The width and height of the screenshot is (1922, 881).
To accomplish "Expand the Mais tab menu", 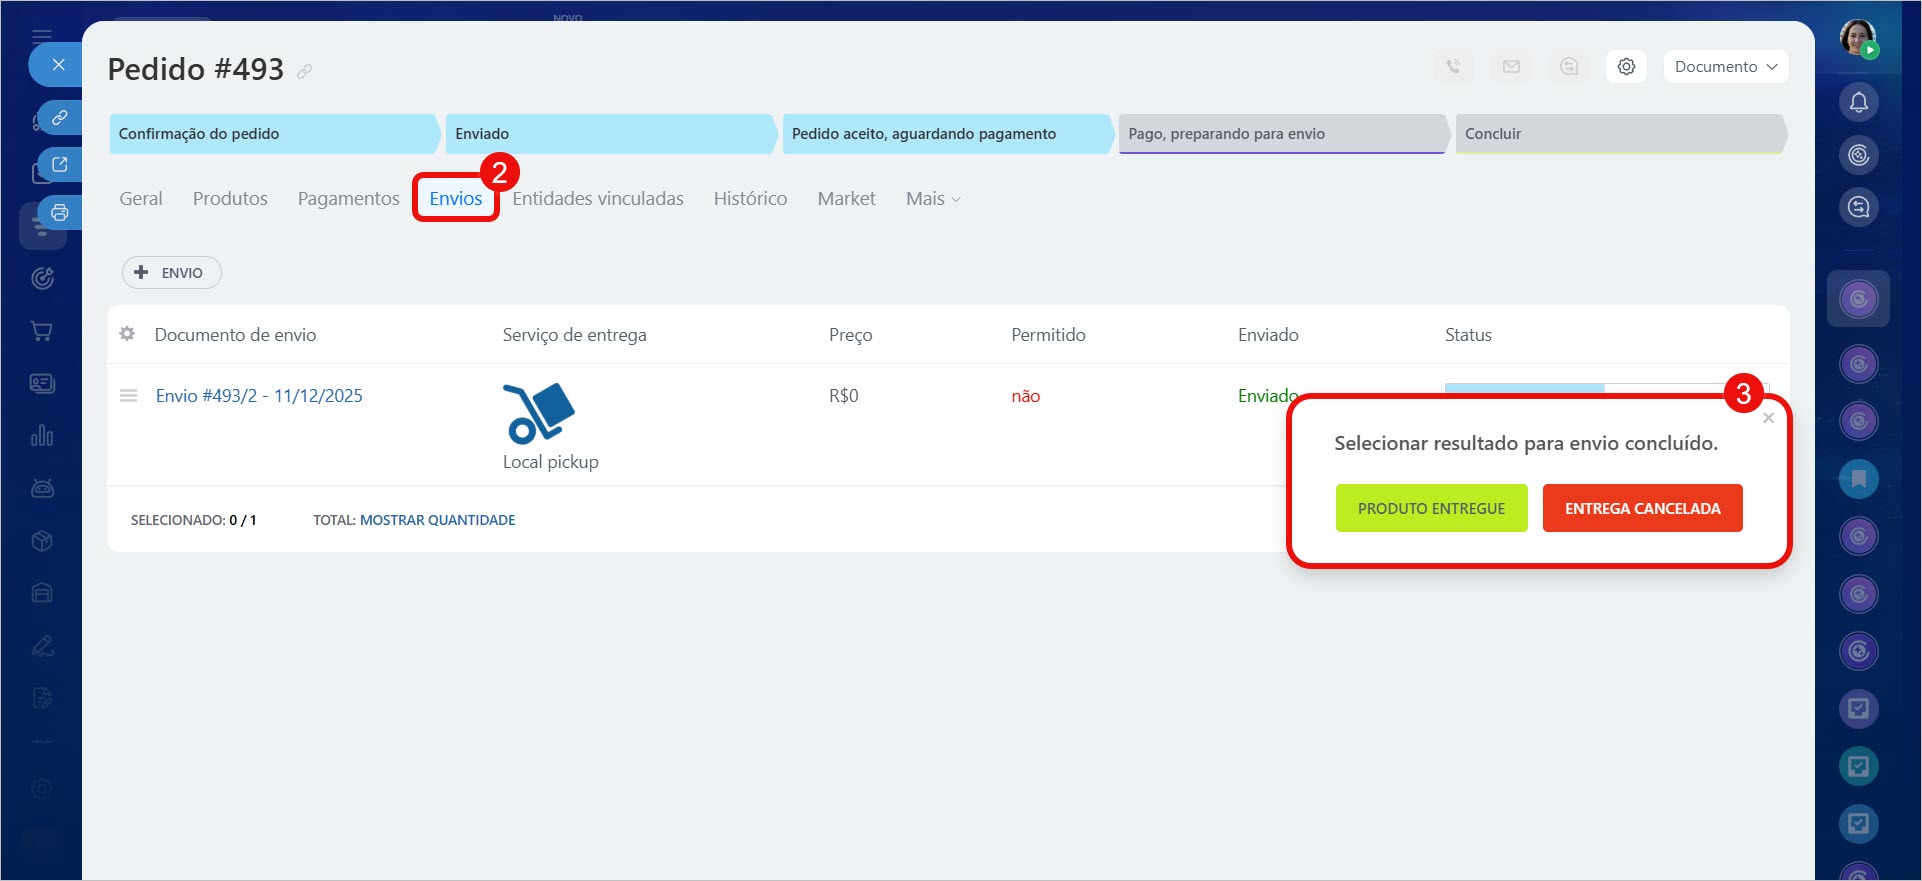I will [932, 199].
